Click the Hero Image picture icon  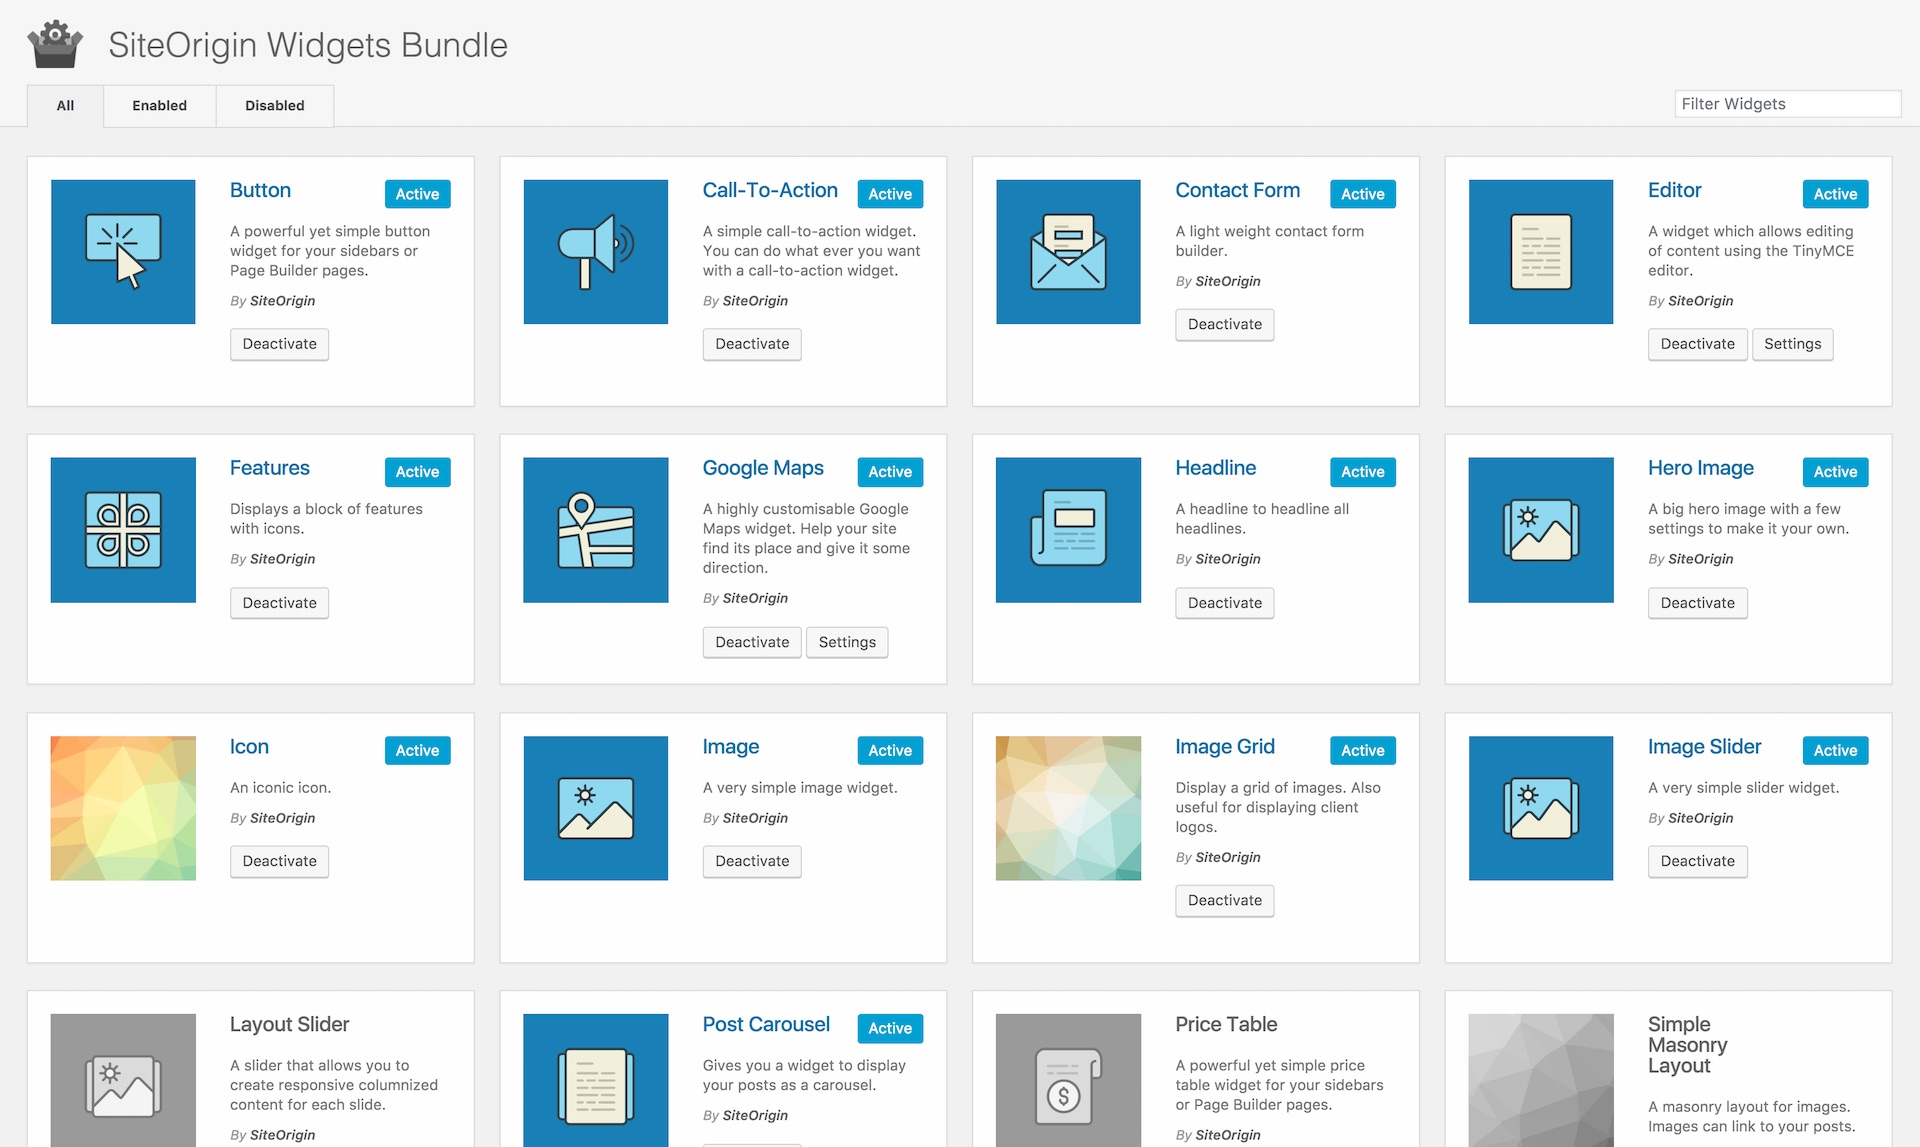pyautogui.click(x=1541, y=530)
